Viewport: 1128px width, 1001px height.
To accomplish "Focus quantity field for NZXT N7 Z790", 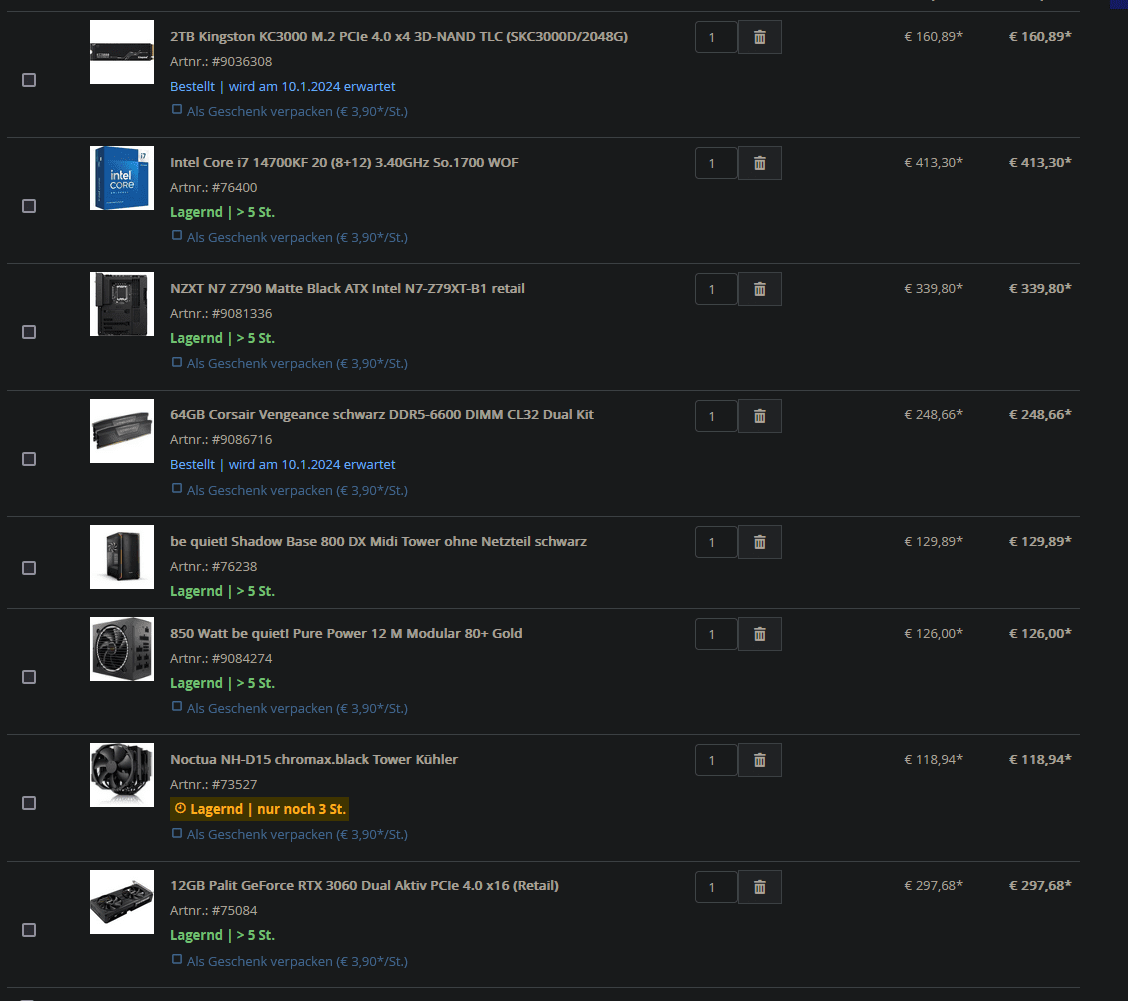I will coord(716,289).
